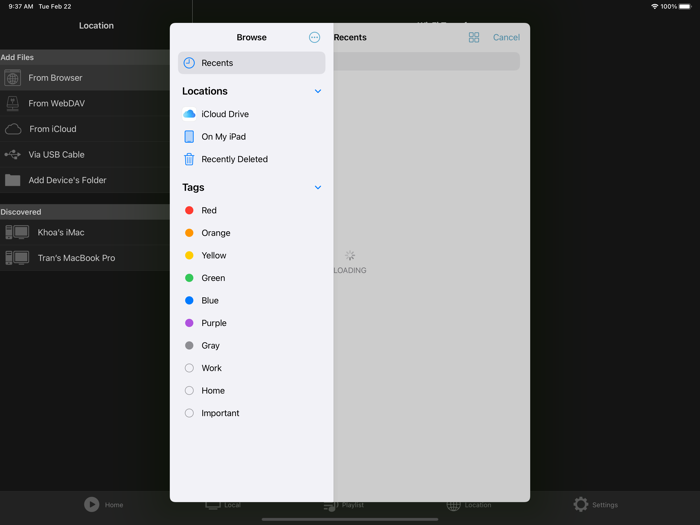Select the Work tag circle
700x525 pixels.
189,368
